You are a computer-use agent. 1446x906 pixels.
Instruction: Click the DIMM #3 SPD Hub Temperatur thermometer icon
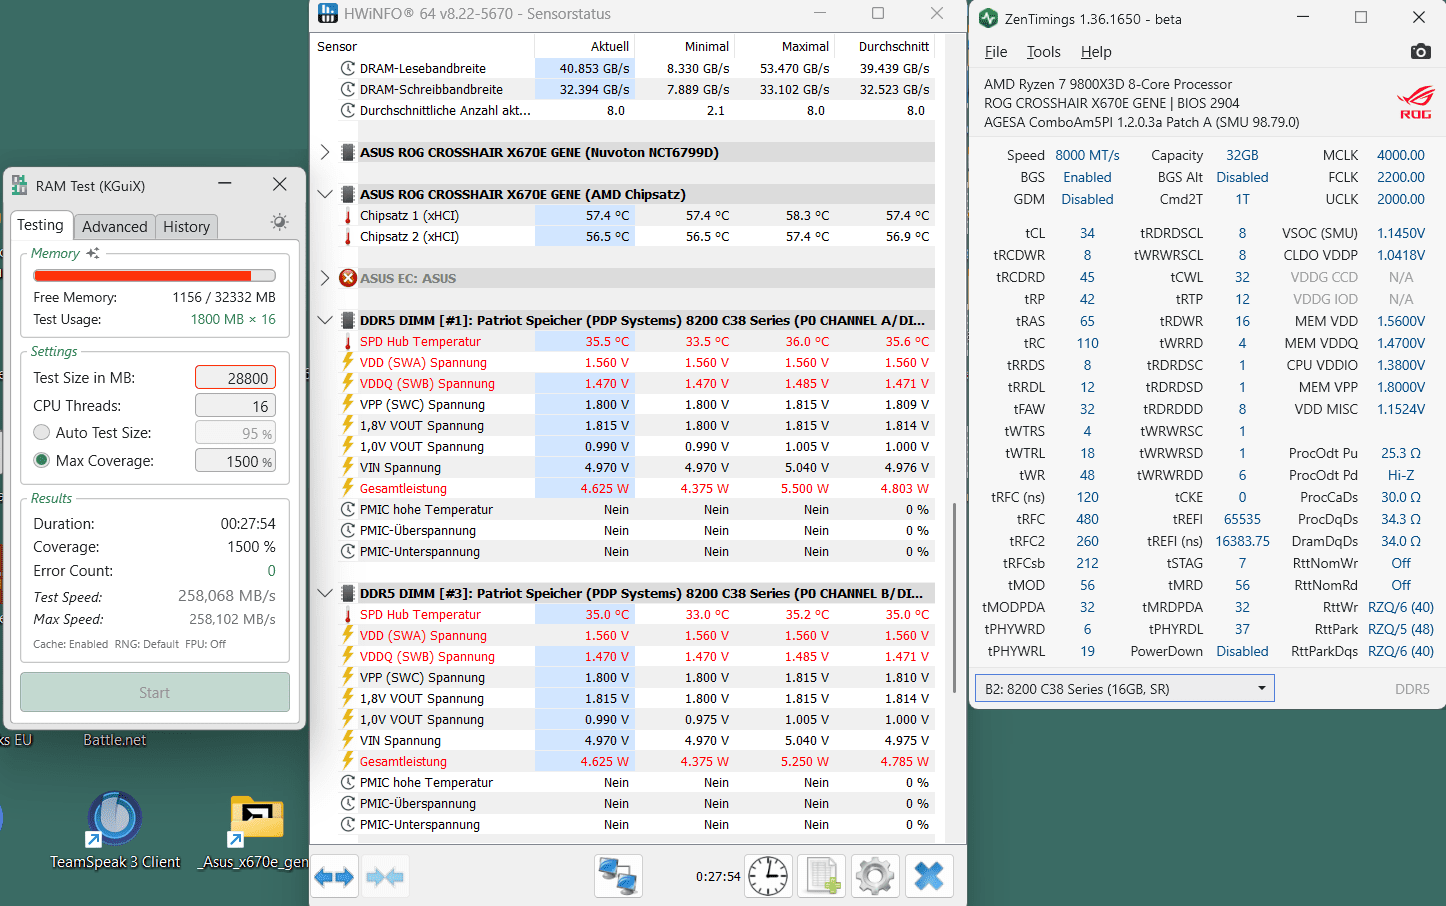click(x=348, y=614)
